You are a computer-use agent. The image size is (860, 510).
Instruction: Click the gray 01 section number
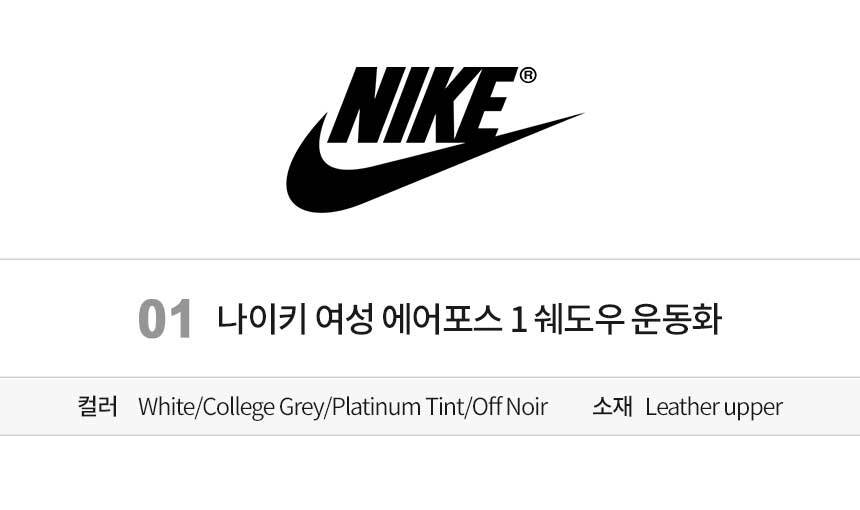(165, 319)
